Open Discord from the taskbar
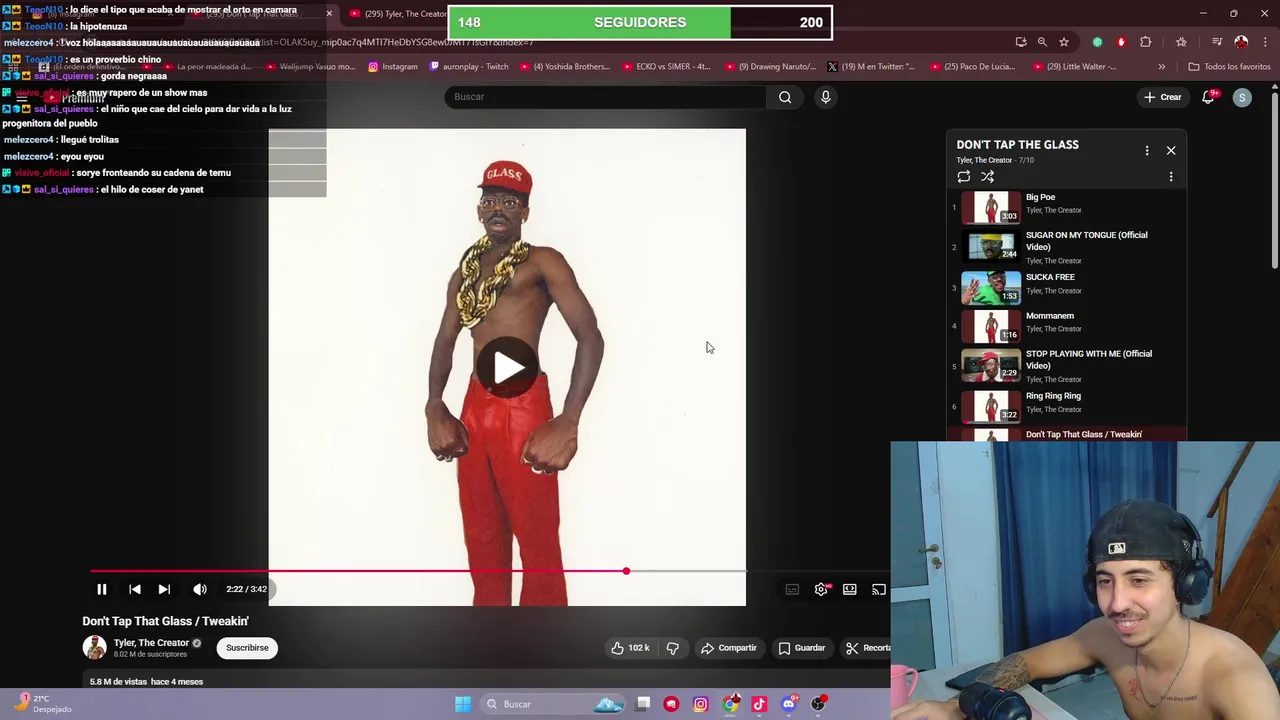The width and height of the screenshot is (1280, 720). point(789,704)
